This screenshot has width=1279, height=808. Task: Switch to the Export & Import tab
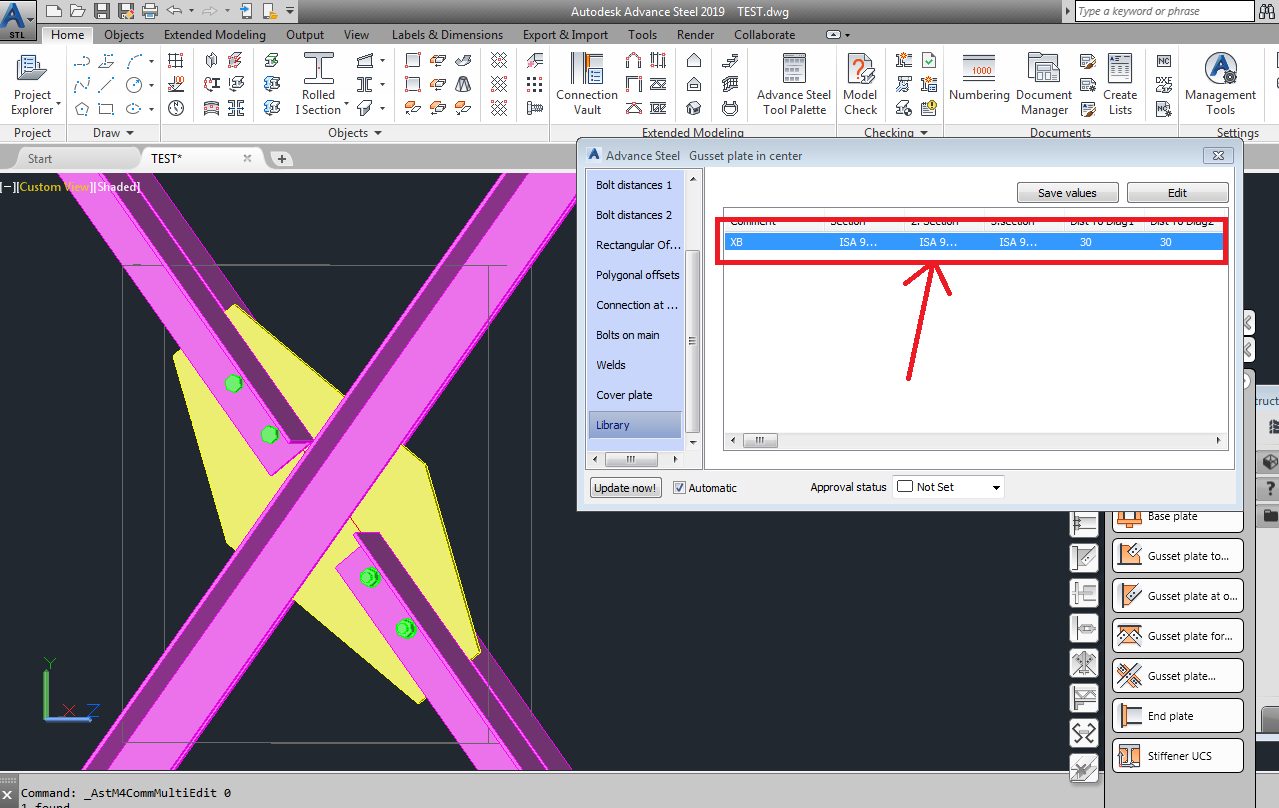[x=565, y=35]
